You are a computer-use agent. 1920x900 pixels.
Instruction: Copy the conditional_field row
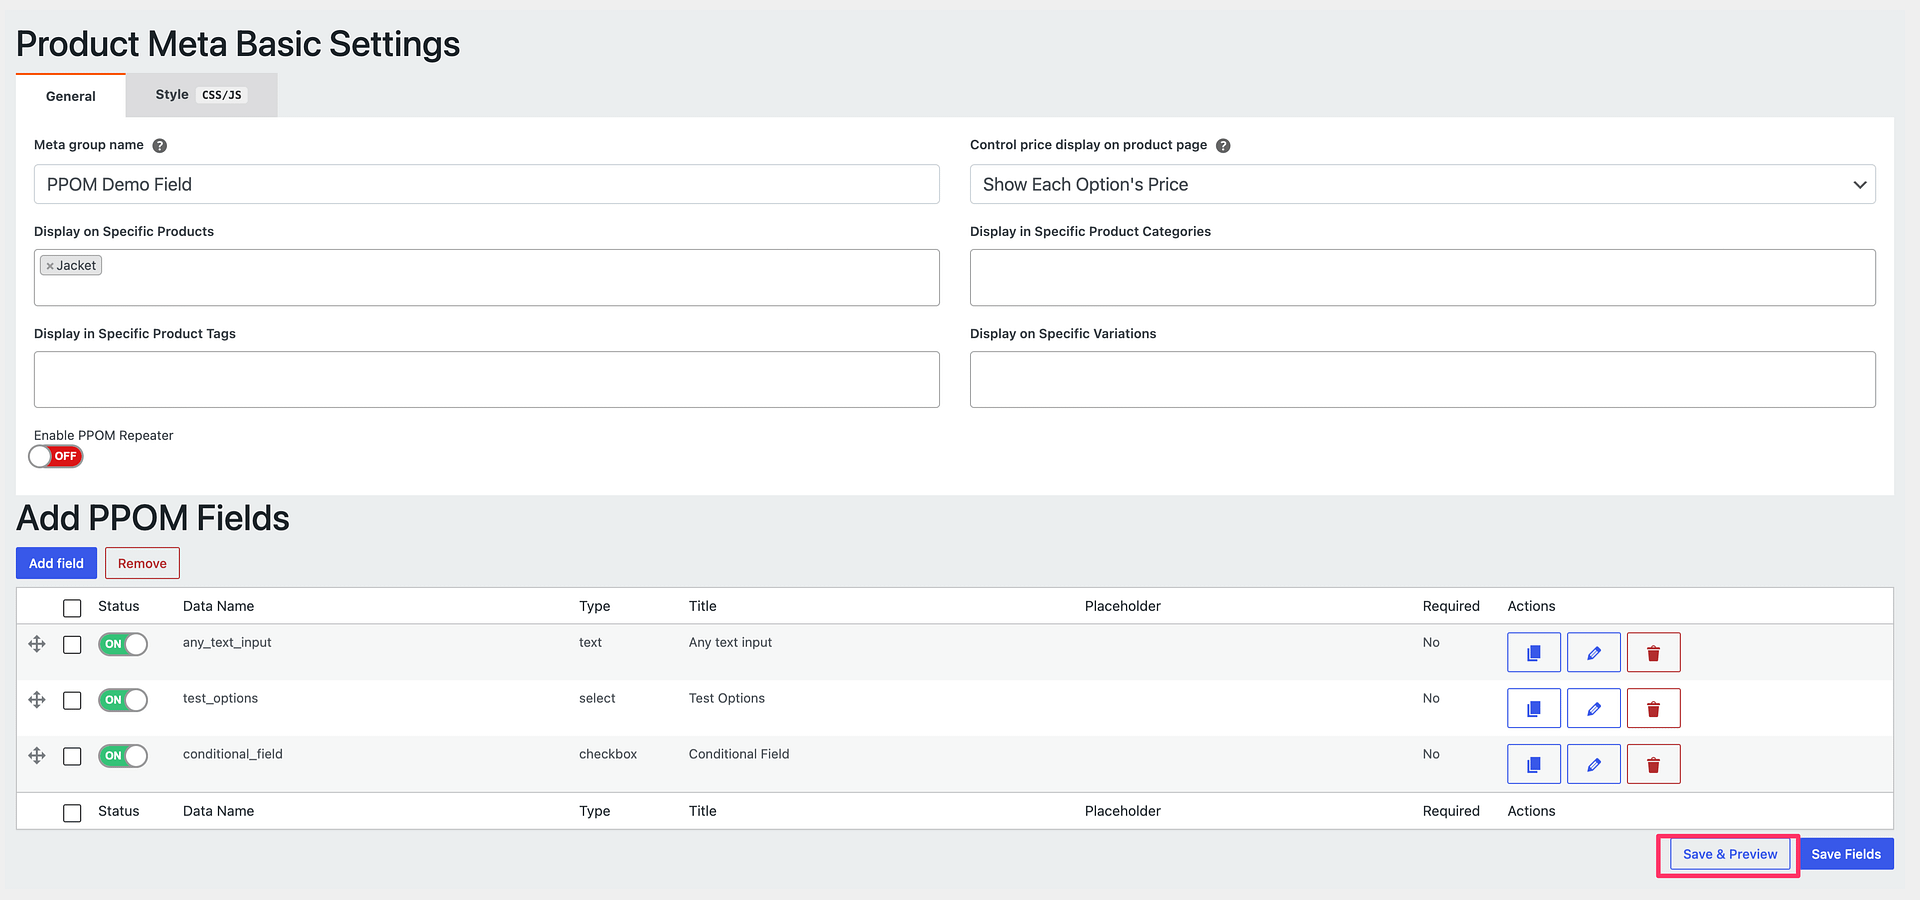pyautogui.click(x=1533, y=764)
